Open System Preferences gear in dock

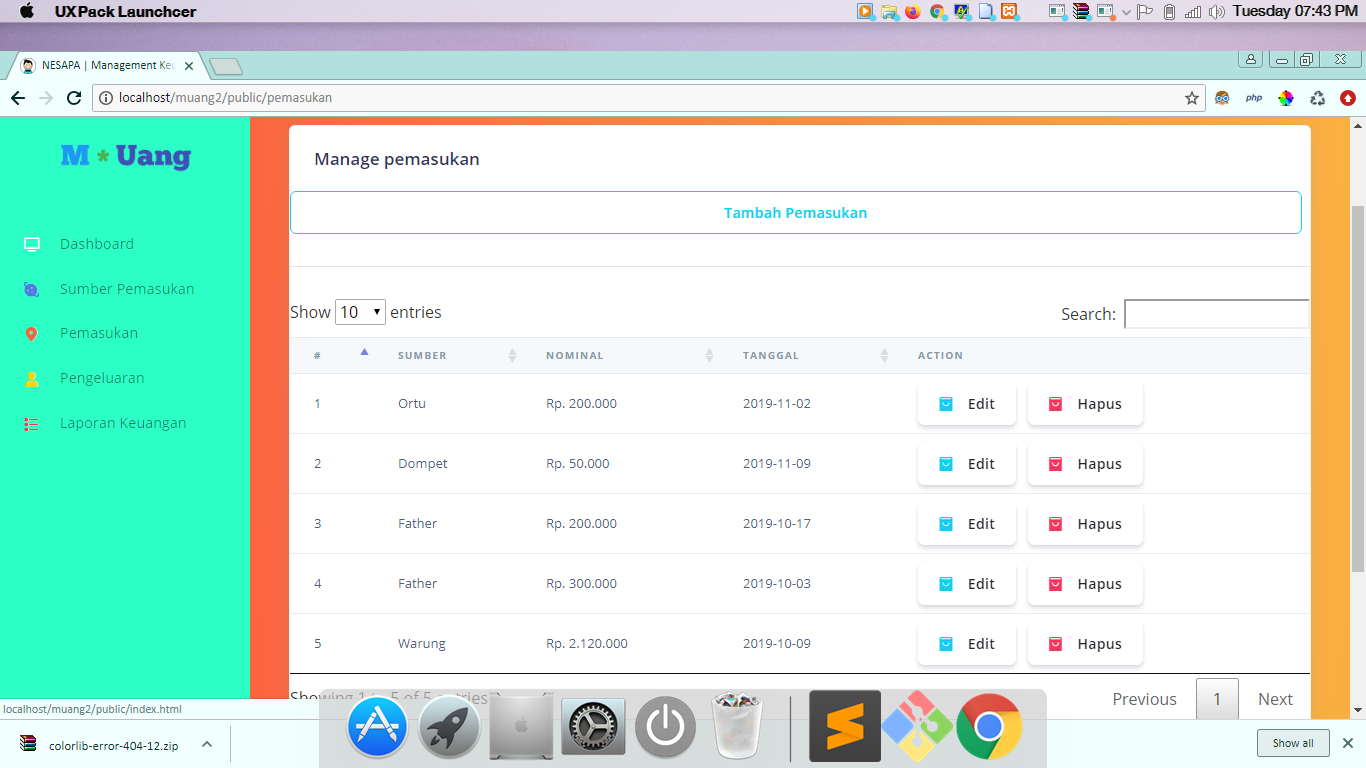tap(593, 727)
